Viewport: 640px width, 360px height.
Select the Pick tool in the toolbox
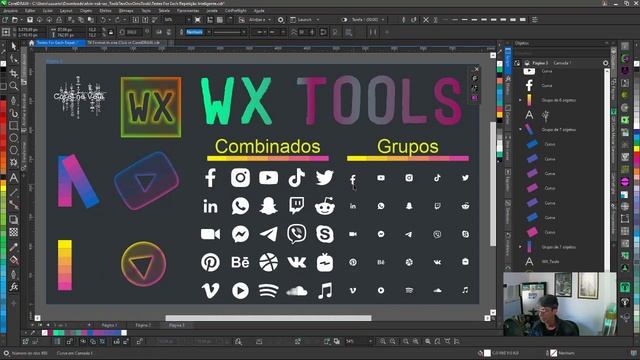14,46
